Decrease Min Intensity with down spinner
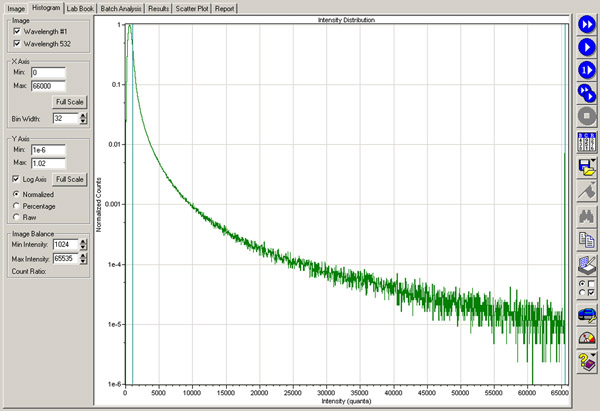 click(83, 247)
